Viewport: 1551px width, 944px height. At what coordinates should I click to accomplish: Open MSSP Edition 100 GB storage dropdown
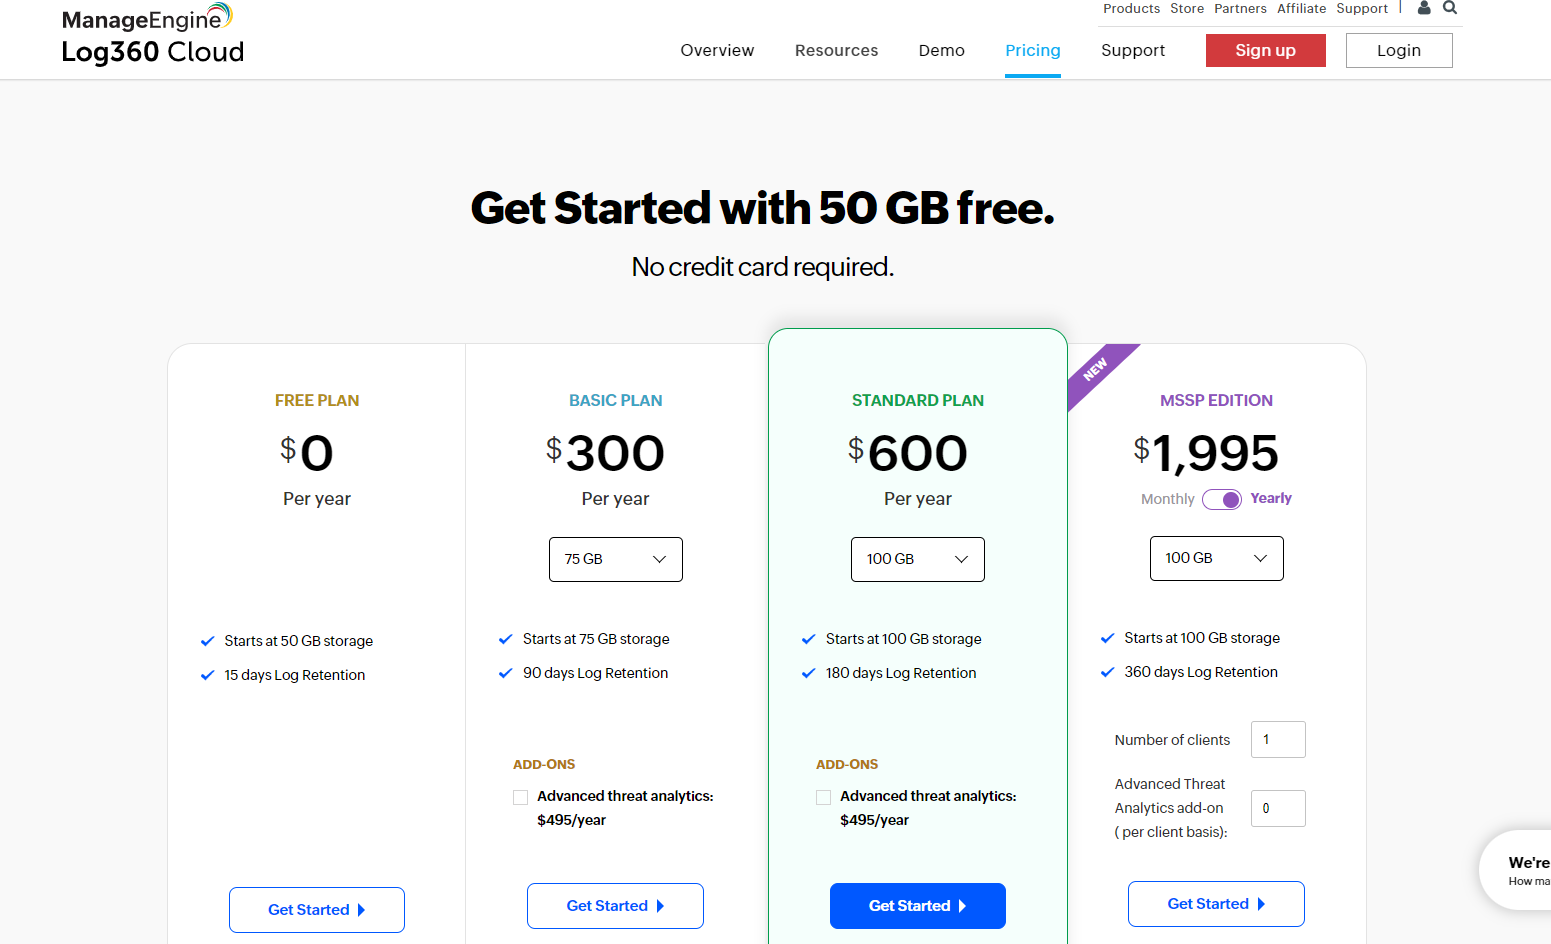[1216, 558]
